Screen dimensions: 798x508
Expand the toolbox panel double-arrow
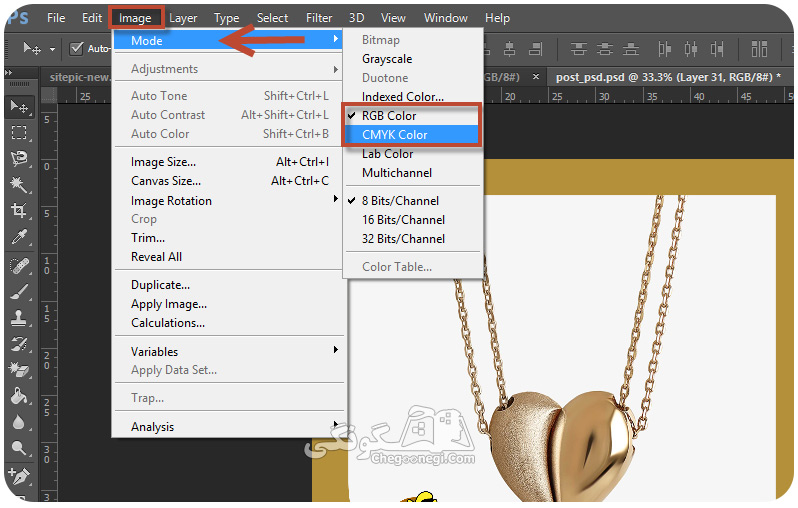(8, 73)
